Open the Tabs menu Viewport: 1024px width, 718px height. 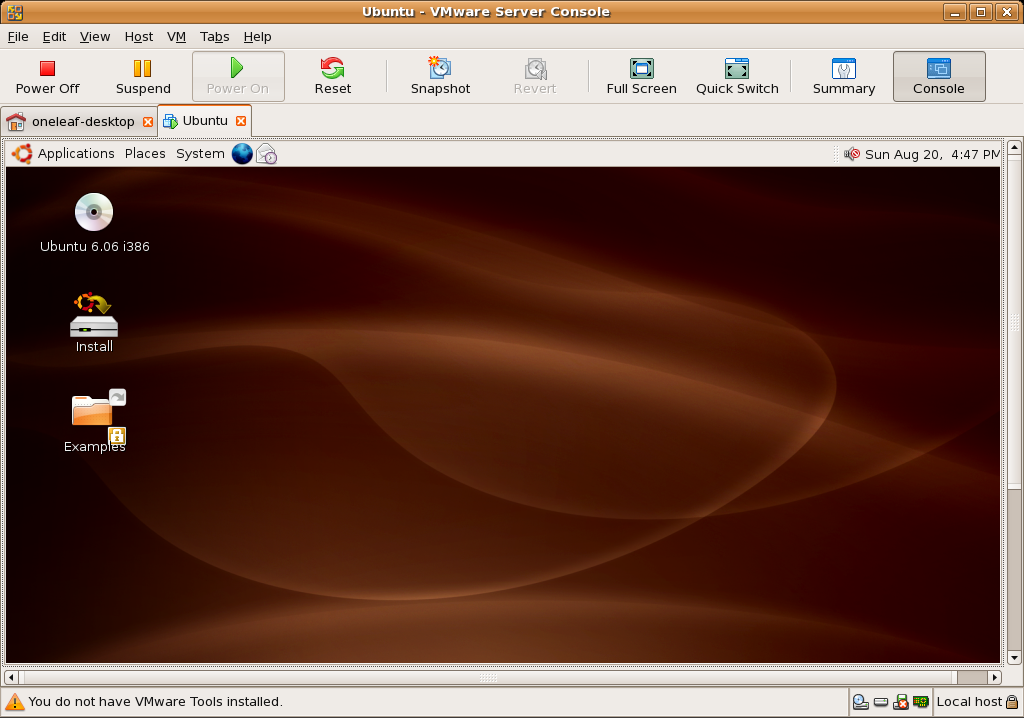[x=214, y=37]
